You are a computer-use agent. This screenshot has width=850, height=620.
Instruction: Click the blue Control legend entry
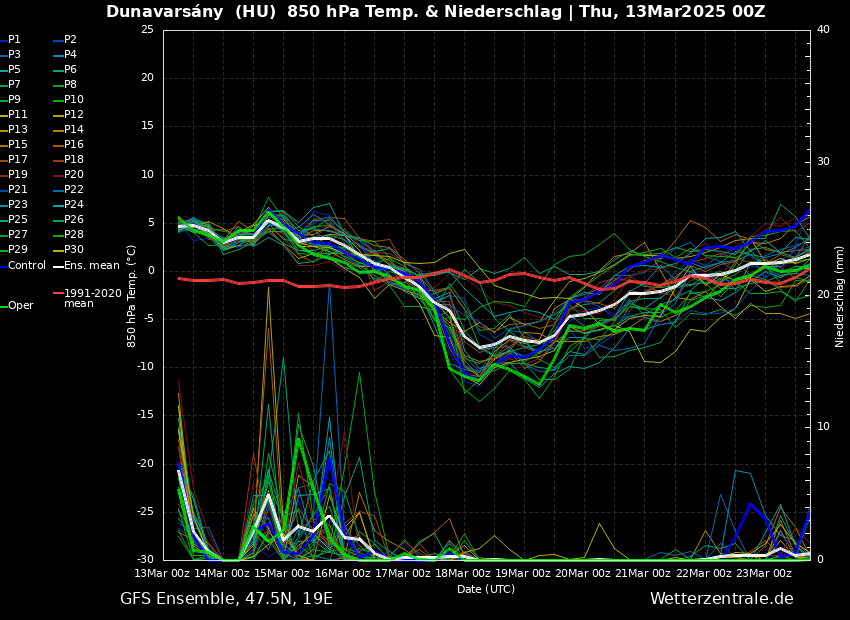click(x=26, y=266)
